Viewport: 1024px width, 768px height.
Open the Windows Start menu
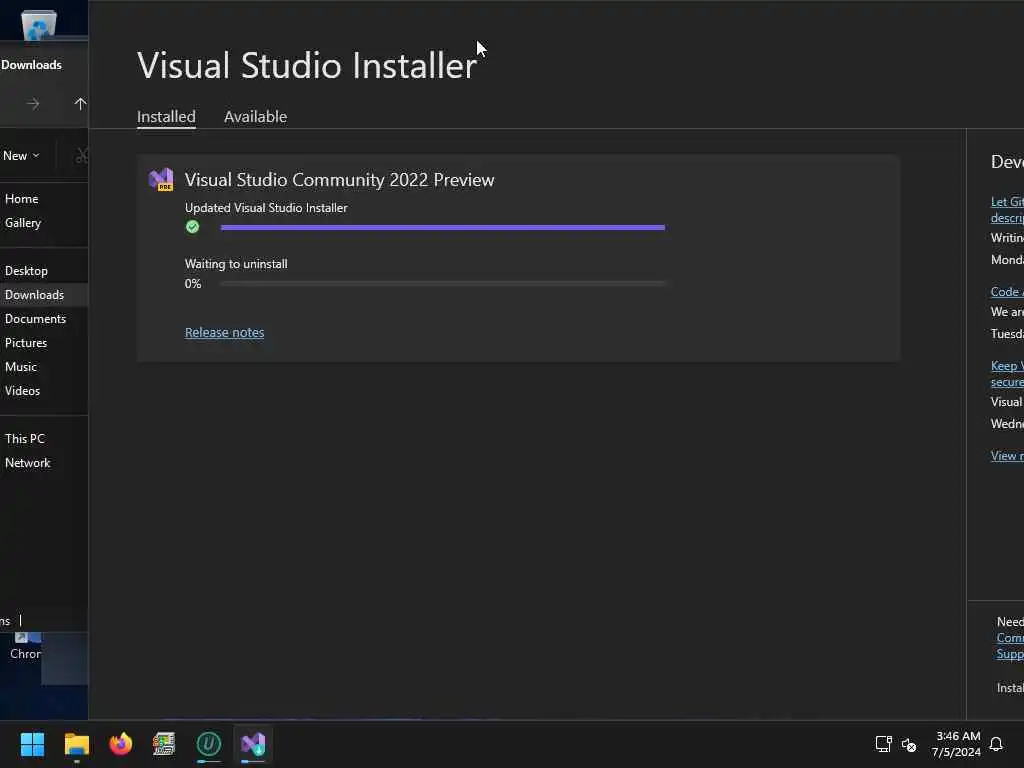pos(32,744)
